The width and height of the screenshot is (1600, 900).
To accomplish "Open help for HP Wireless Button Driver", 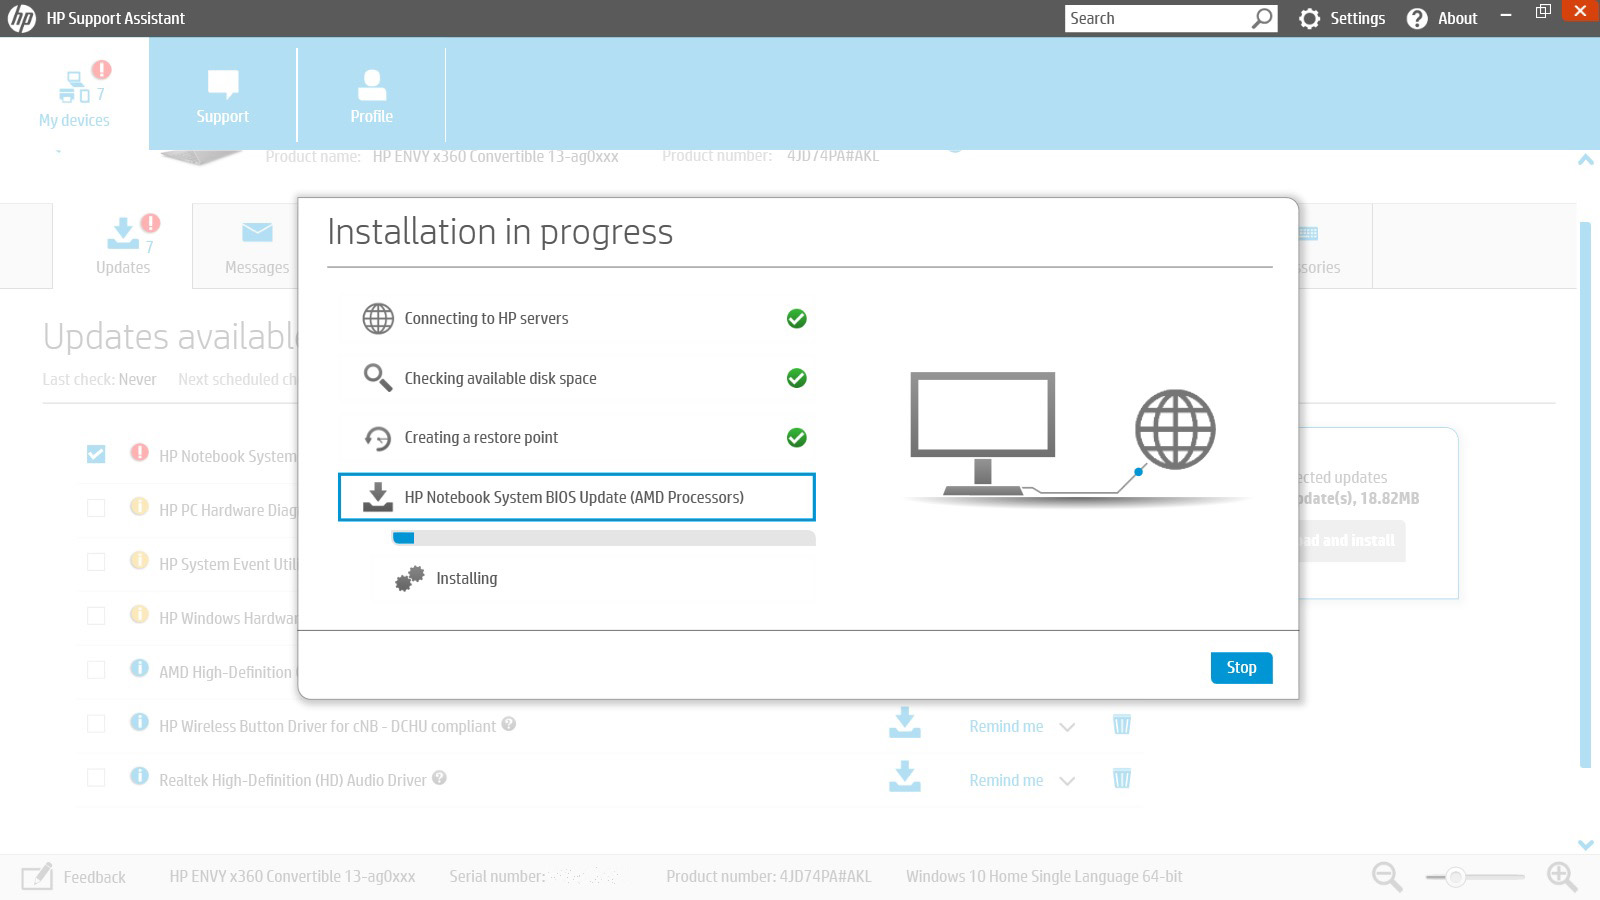I will pyautogui.click(x=509, y=724).
